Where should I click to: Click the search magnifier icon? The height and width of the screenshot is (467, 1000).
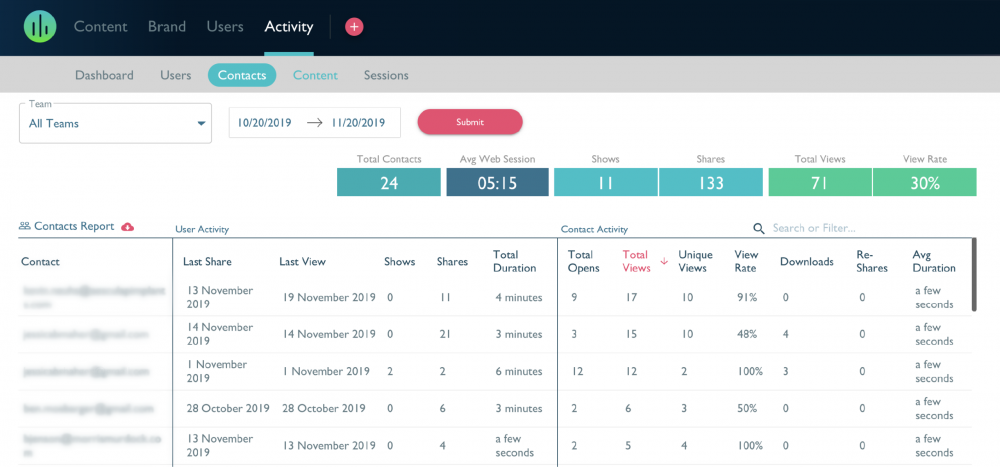(759, 228)
